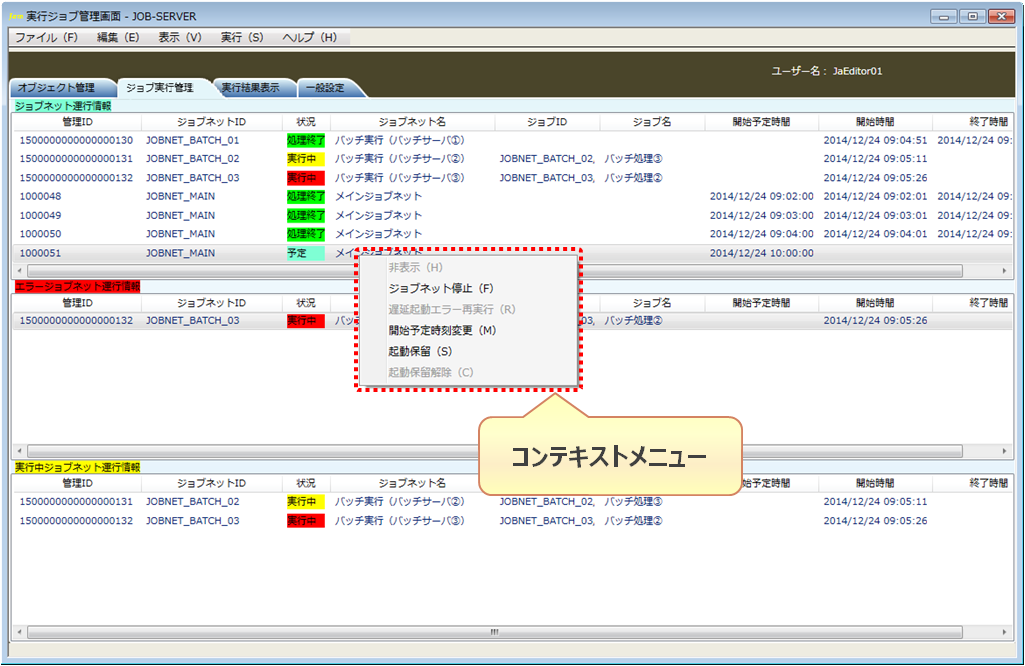This screenshot has height=666, width=1025.
Task: Click the app icon in title bar
Action: pos(16,16)
